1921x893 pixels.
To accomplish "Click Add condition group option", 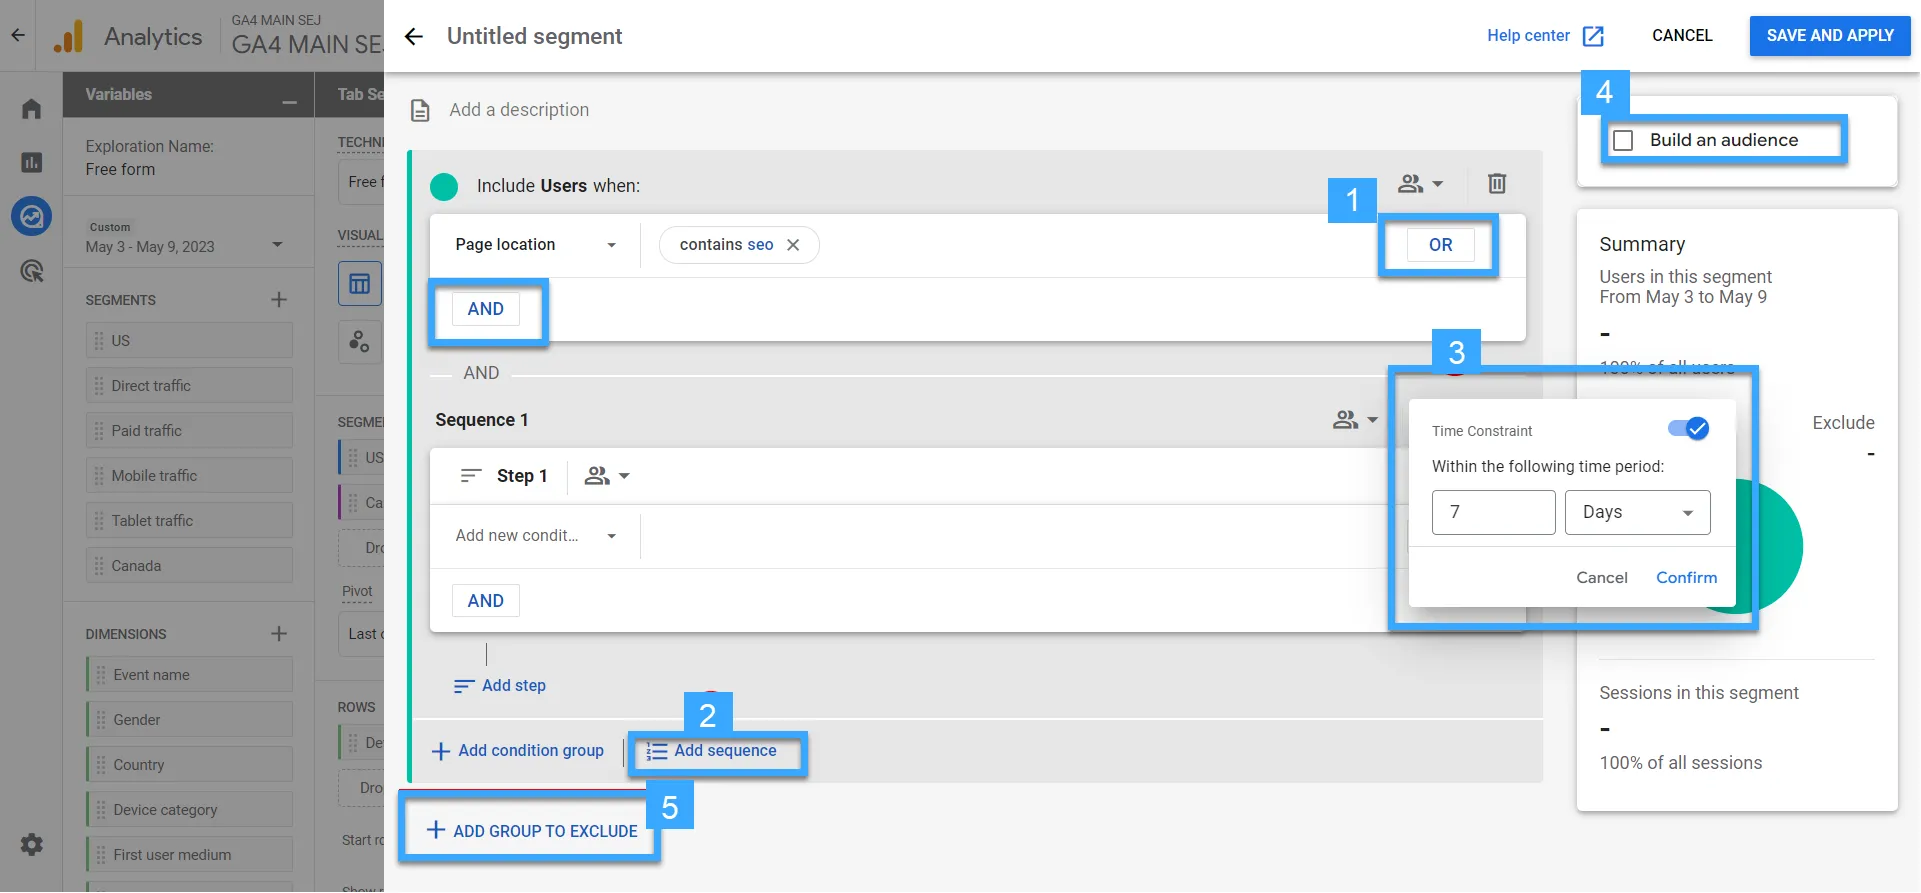I will 518,751.
